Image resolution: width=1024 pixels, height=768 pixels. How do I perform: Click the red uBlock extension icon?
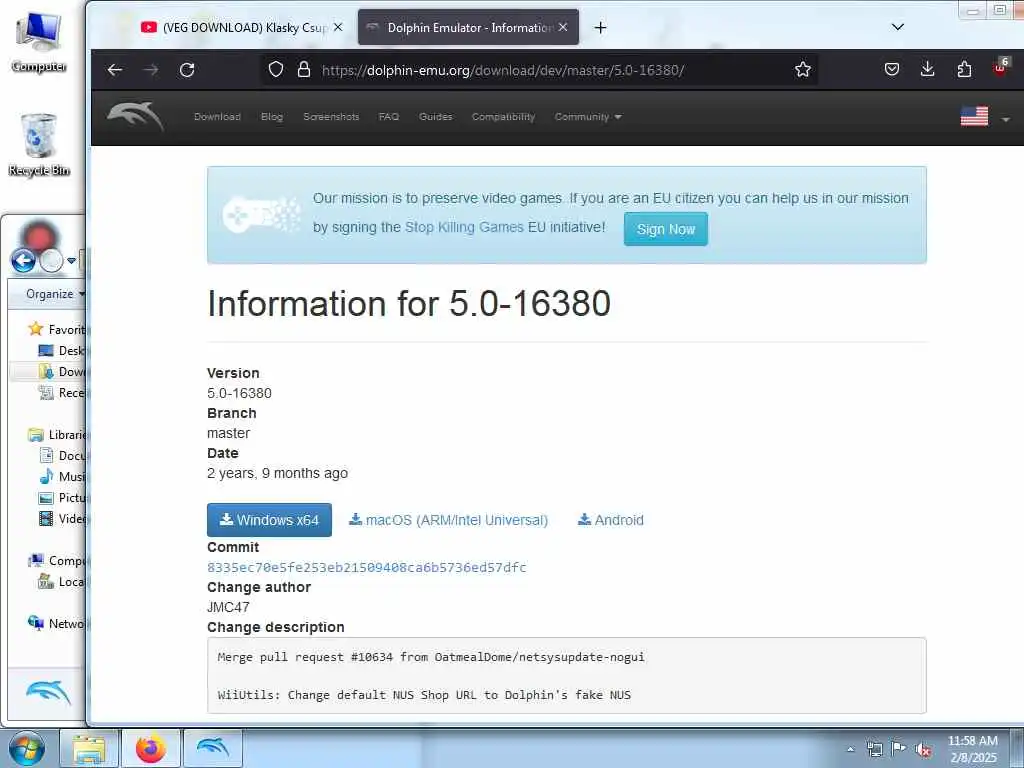click(x=1000, y=68)
